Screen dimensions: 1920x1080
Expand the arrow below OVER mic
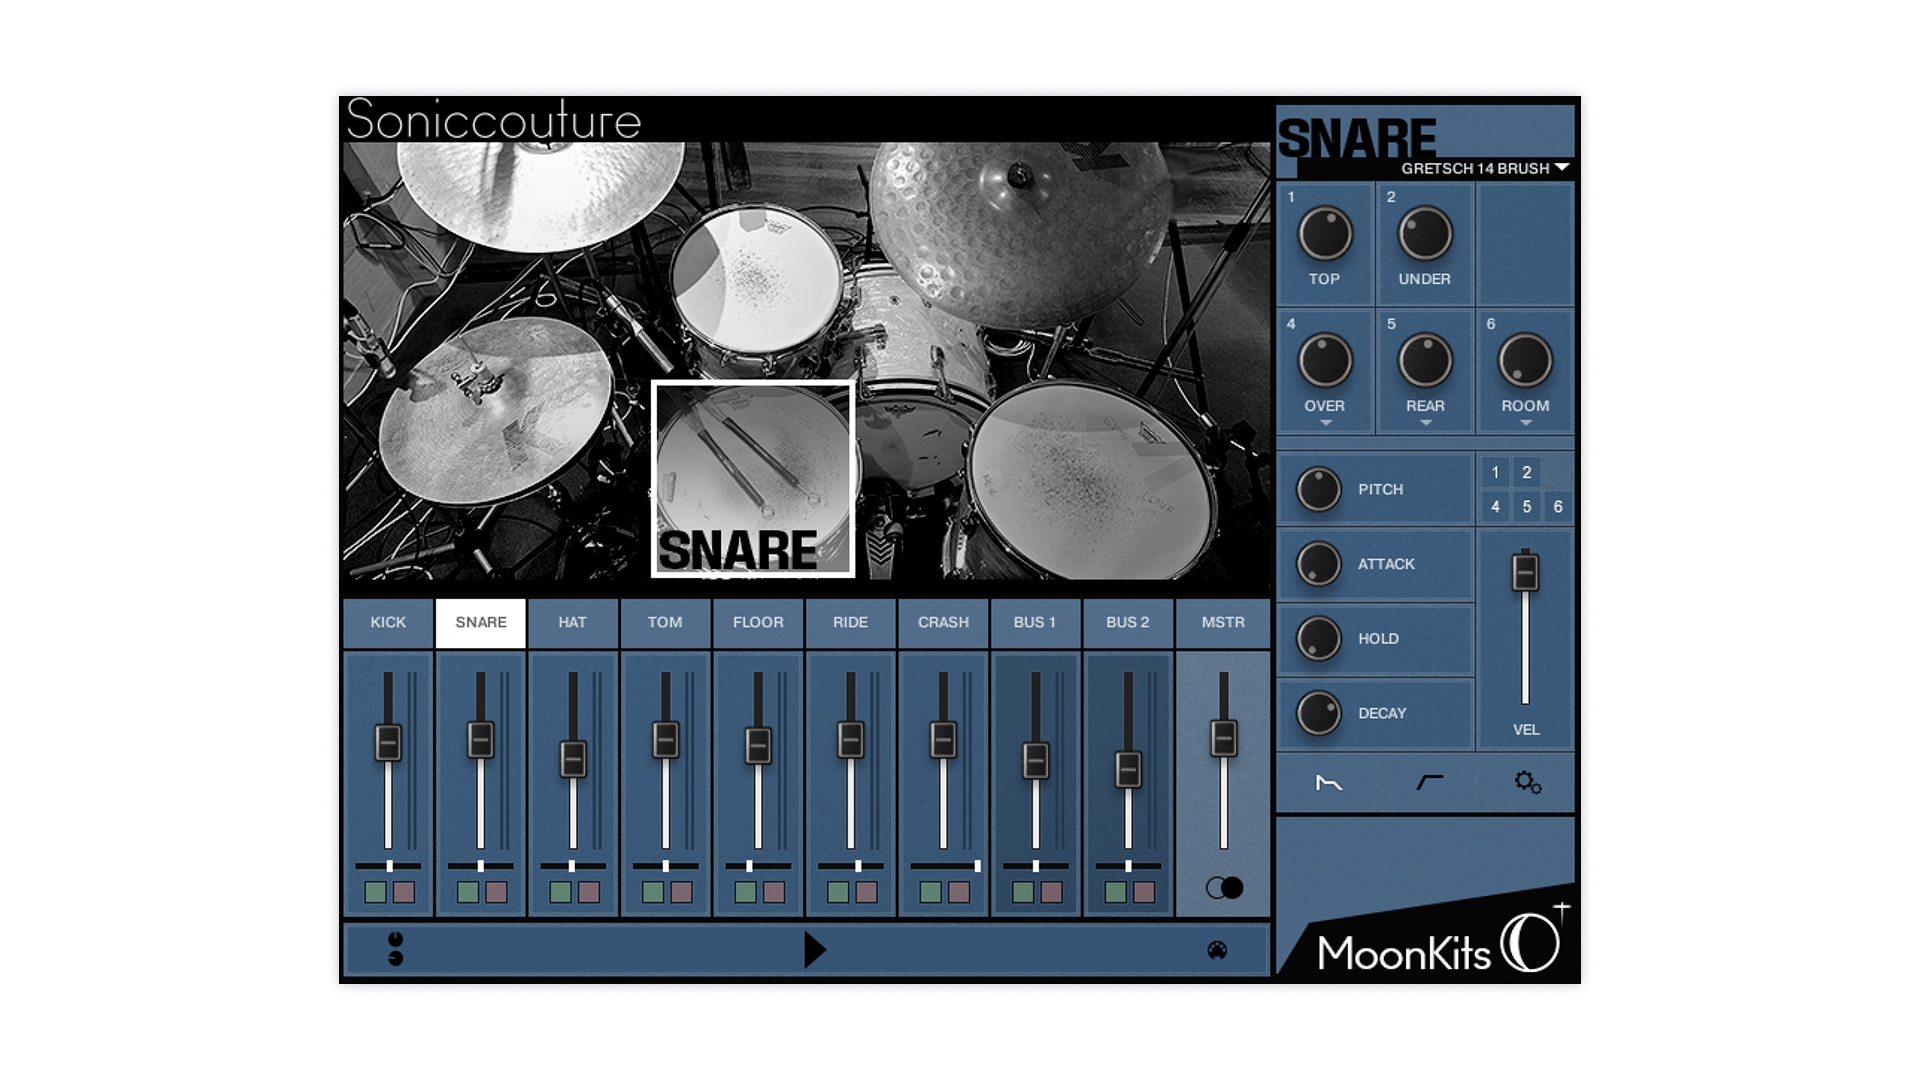(x=1325, y=423)
